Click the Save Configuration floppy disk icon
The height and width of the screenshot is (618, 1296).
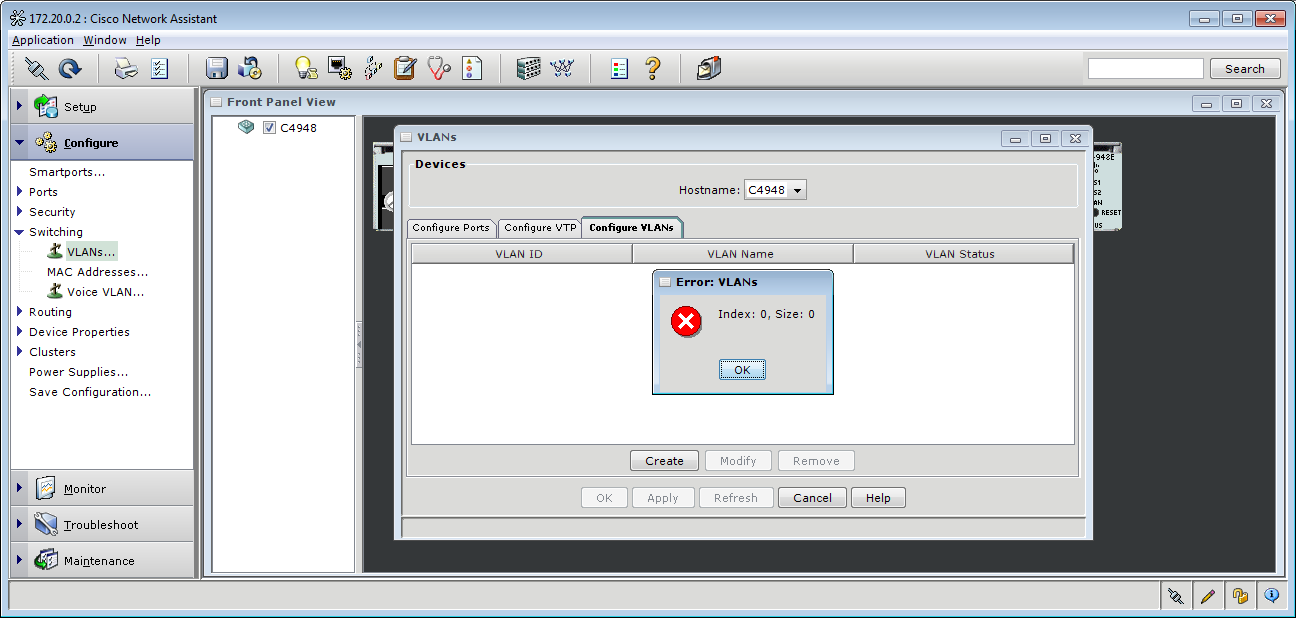(x=217, y=69)
